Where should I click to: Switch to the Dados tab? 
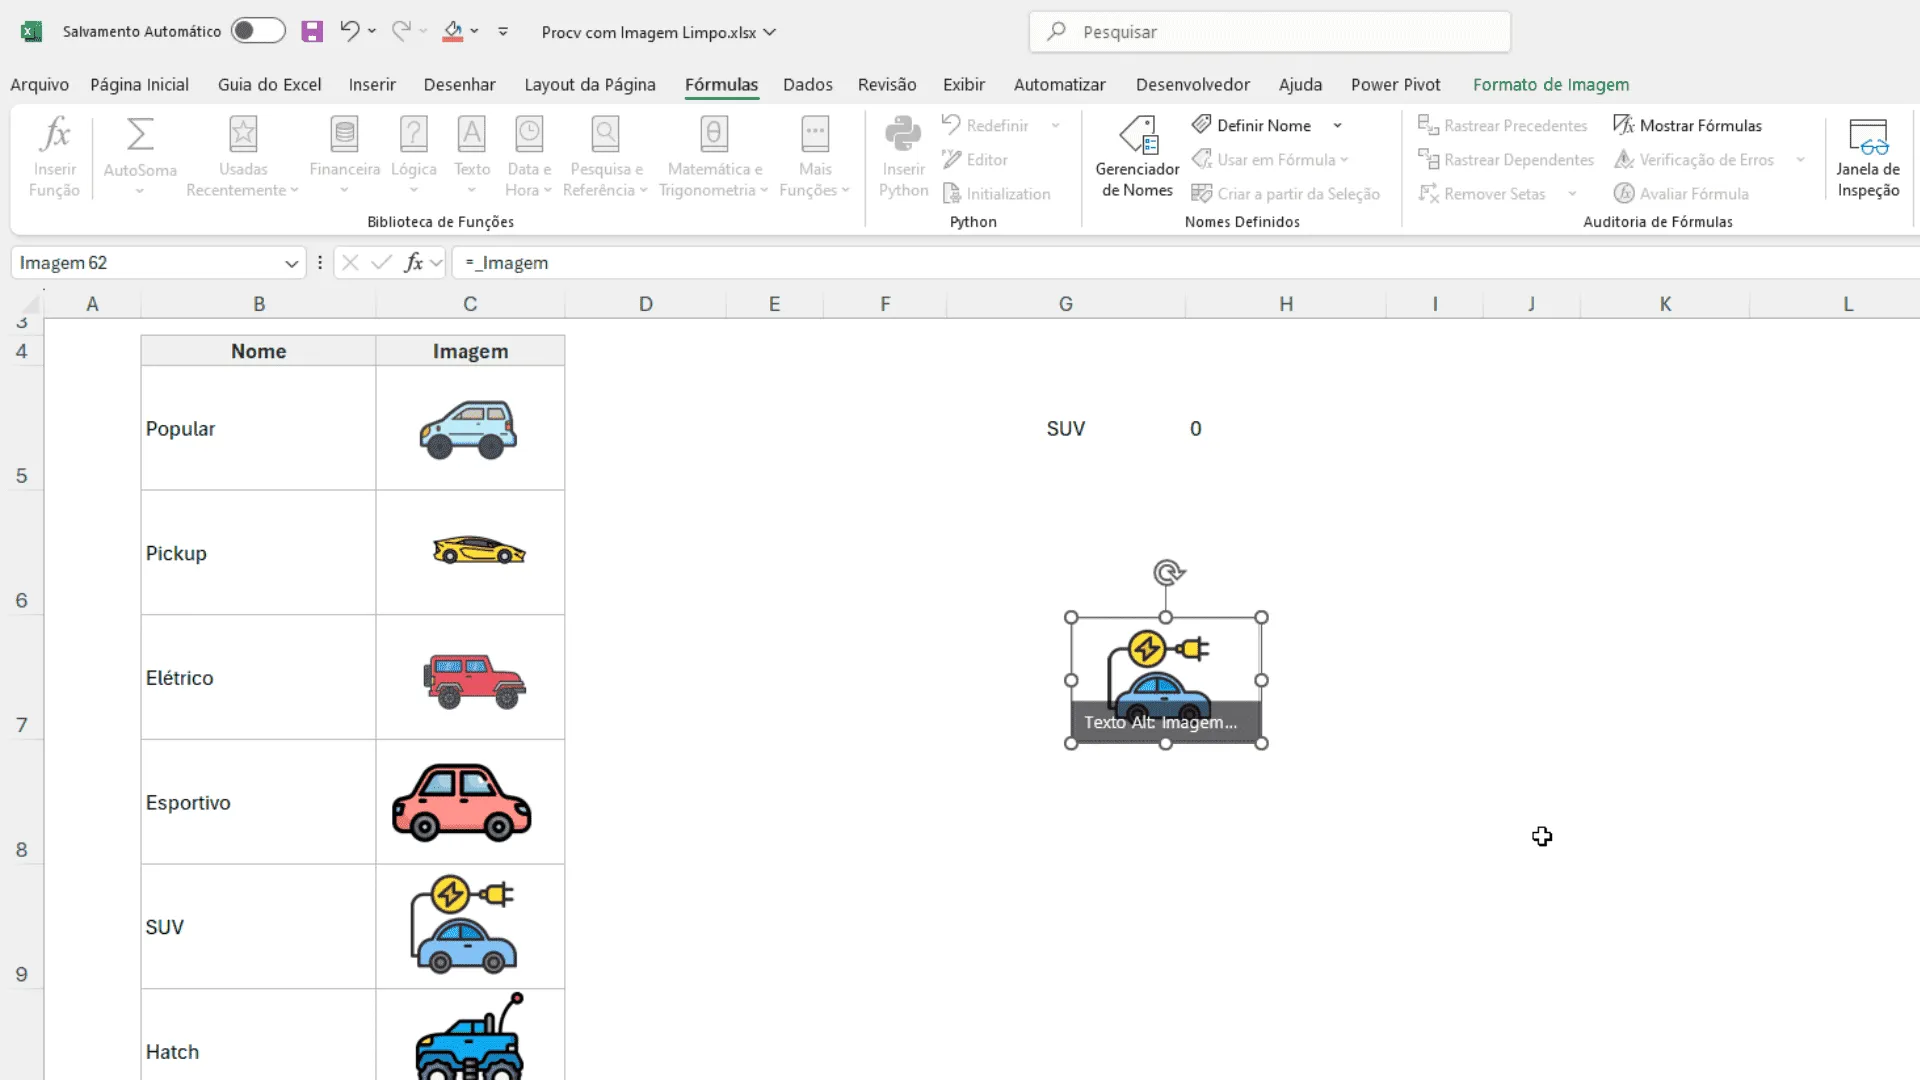click(807, 85)
